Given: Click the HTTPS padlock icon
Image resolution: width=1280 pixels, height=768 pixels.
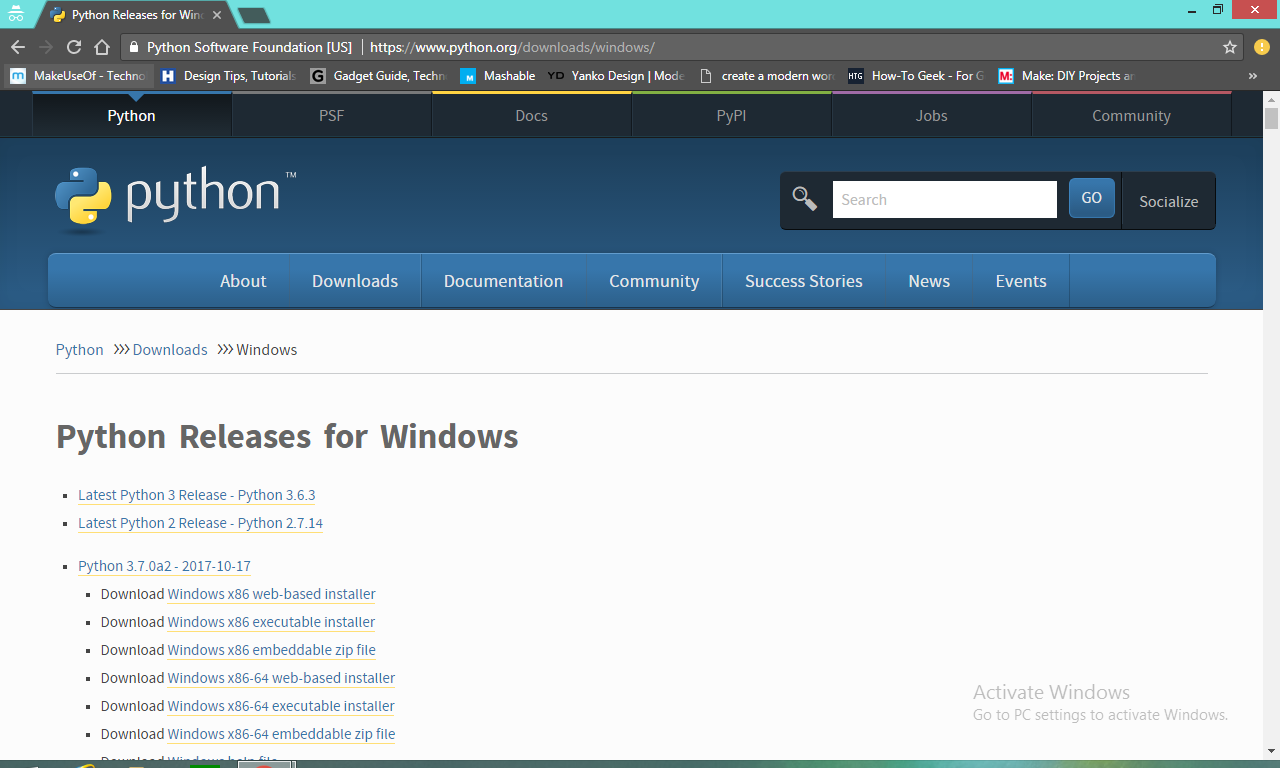Looking at the screenshot, I should [x=133, y=46].
